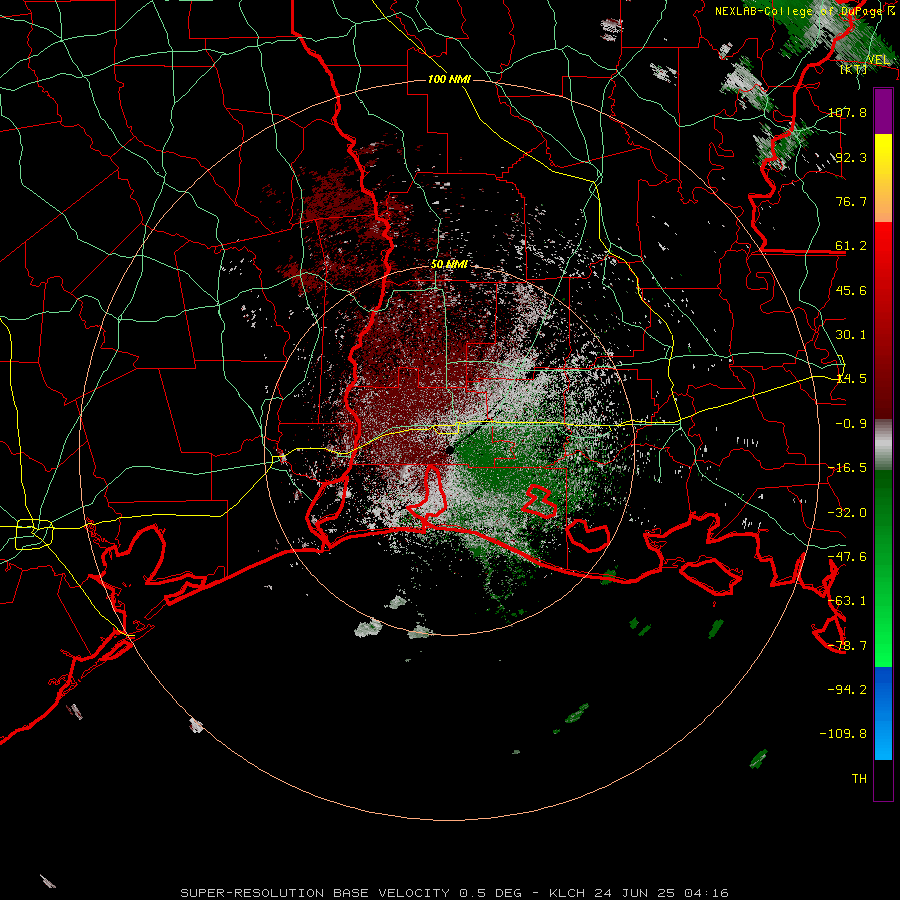Click the VEL legend title
The image size is (900, 900).
coord(878,60)
